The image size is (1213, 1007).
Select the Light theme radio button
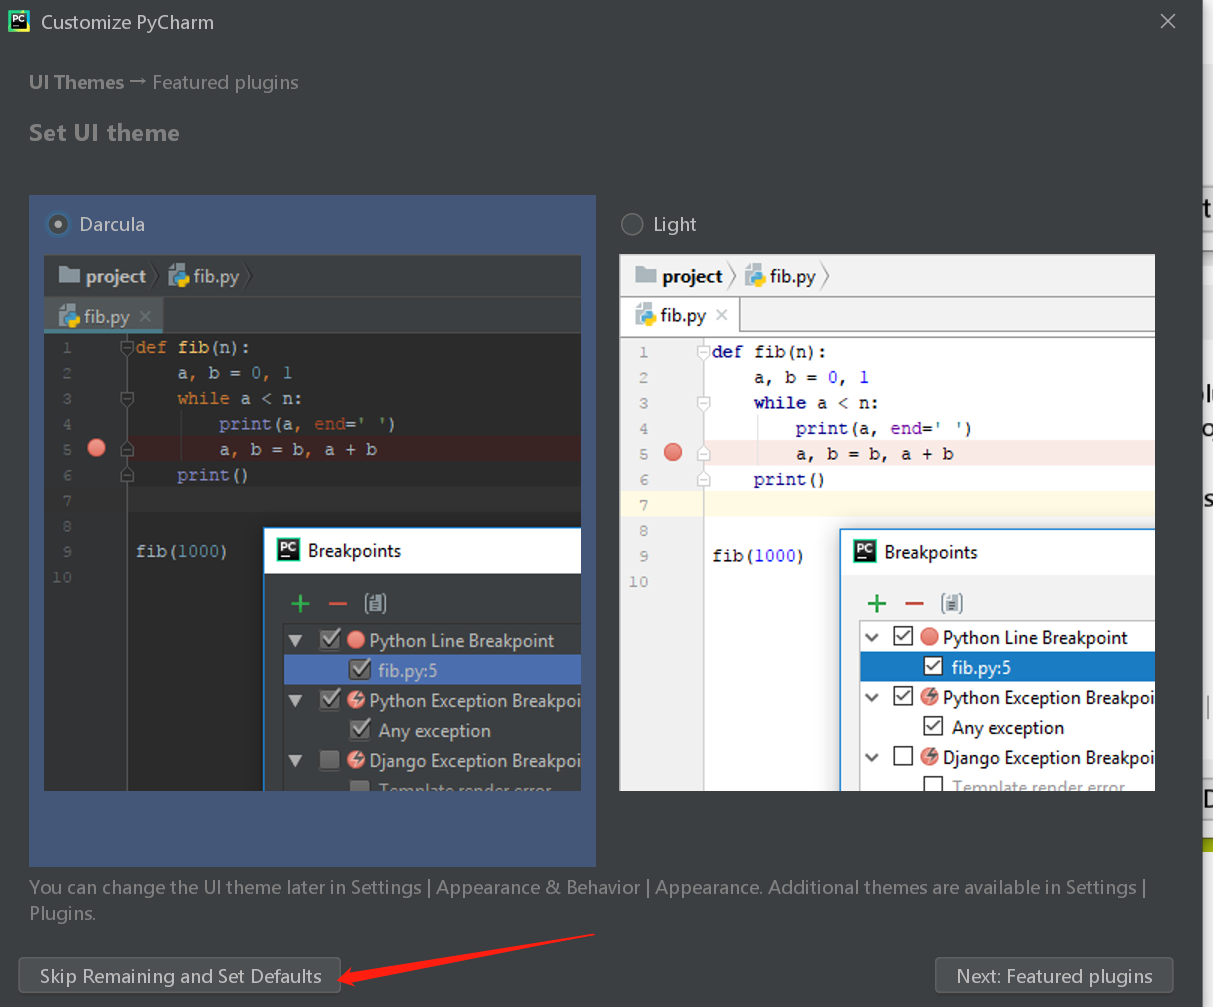coord(632,224)
